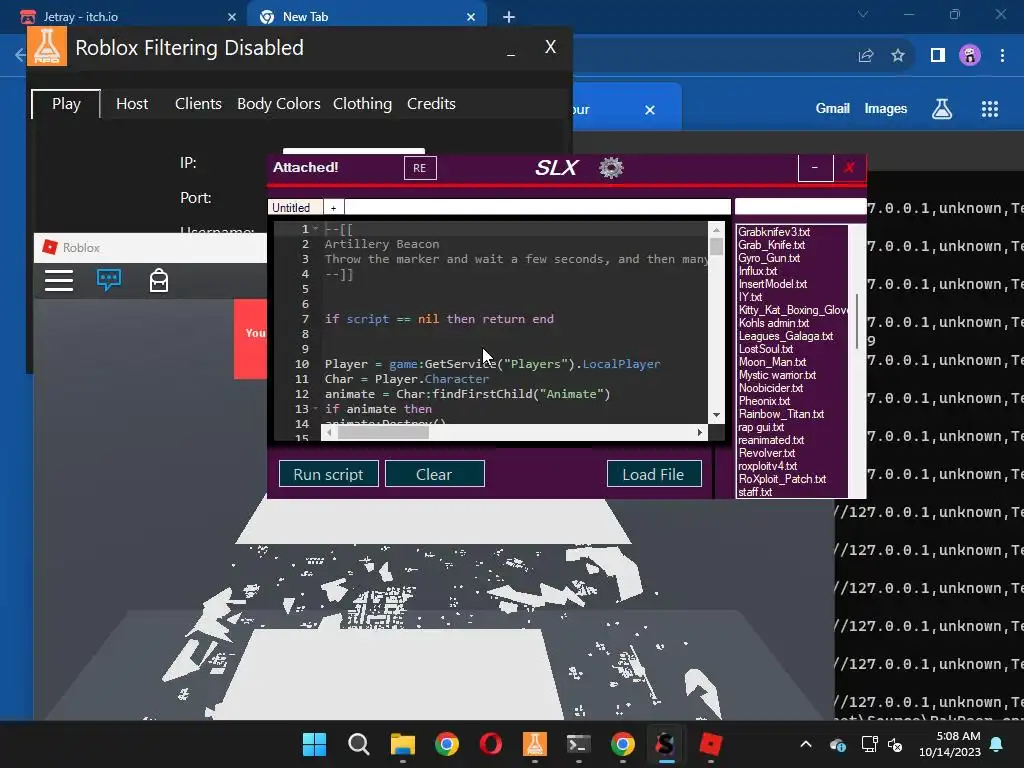The height and width of the screenshot is (768, 1024).
Task: Select Grabknifev3.txt in script list
Action: click(x=773, y=232)
